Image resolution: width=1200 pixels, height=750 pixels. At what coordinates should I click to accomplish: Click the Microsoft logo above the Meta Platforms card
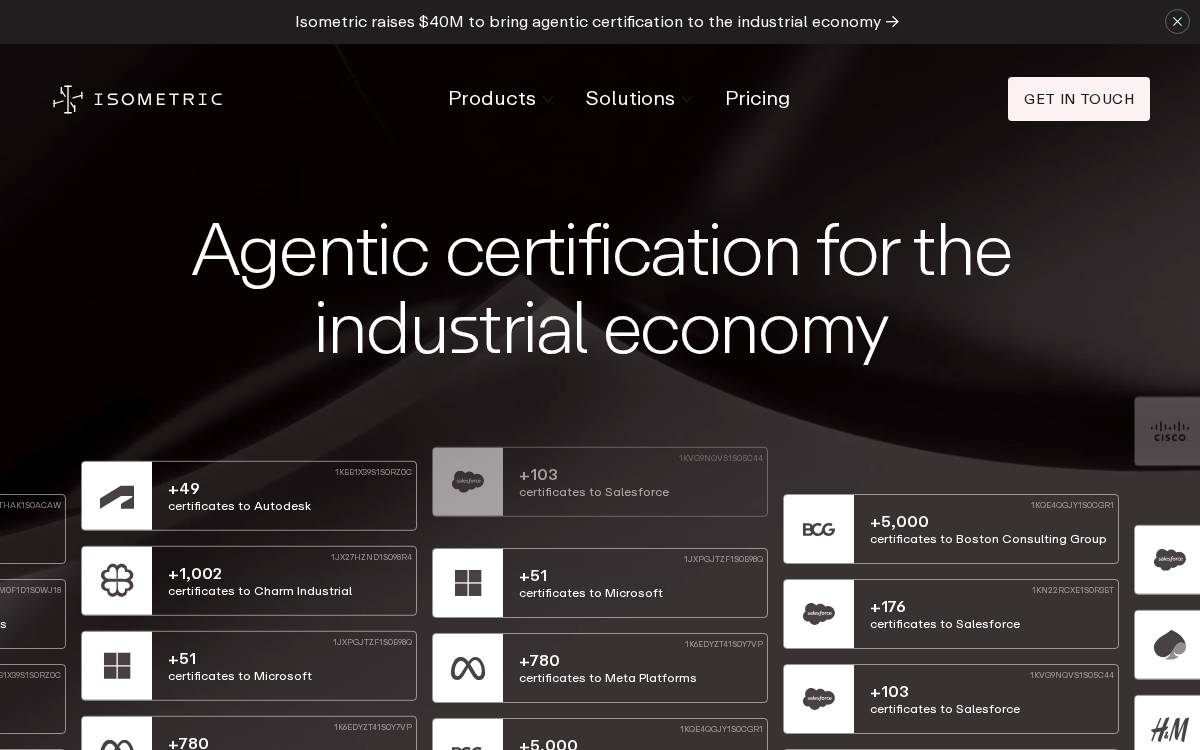point(468,583)
